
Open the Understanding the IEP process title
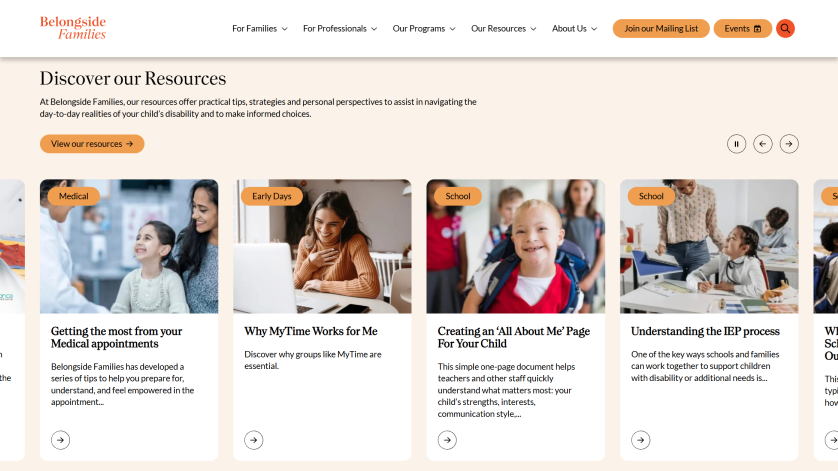[x=705, y=331]
